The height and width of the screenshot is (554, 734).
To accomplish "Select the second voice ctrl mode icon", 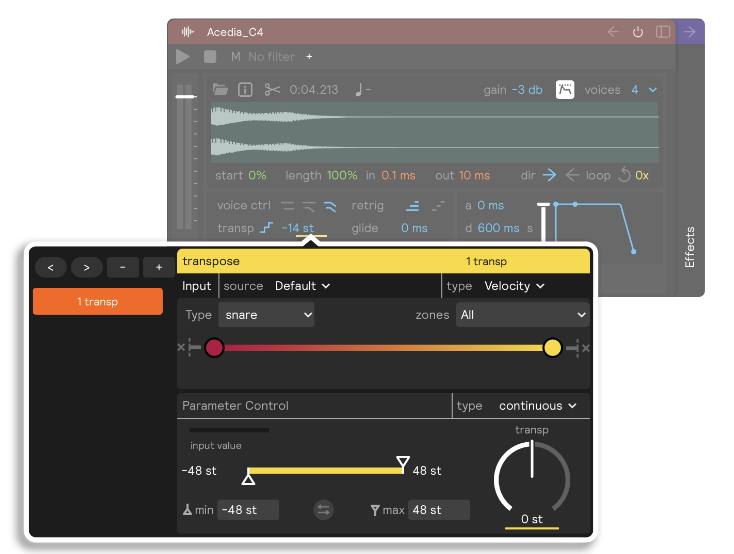I will click(309, 206).
